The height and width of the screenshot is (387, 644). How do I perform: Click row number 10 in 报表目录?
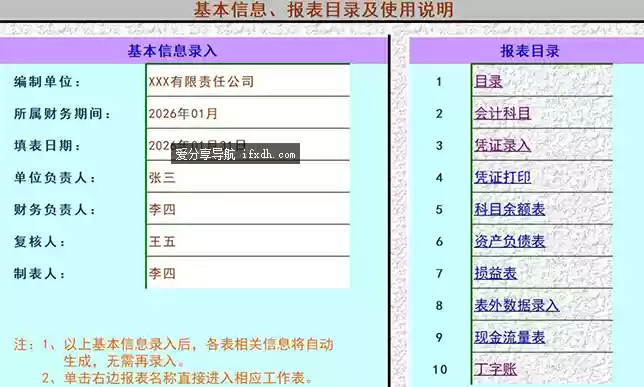click(x=439, y=370)
